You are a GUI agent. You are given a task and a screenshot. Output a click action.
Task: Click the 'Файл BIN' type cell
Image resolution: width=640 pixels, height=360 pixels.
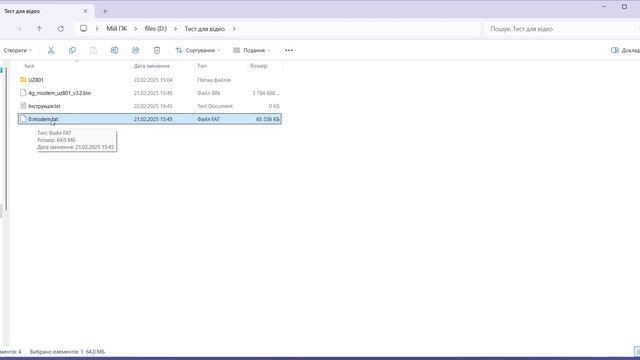209,93
